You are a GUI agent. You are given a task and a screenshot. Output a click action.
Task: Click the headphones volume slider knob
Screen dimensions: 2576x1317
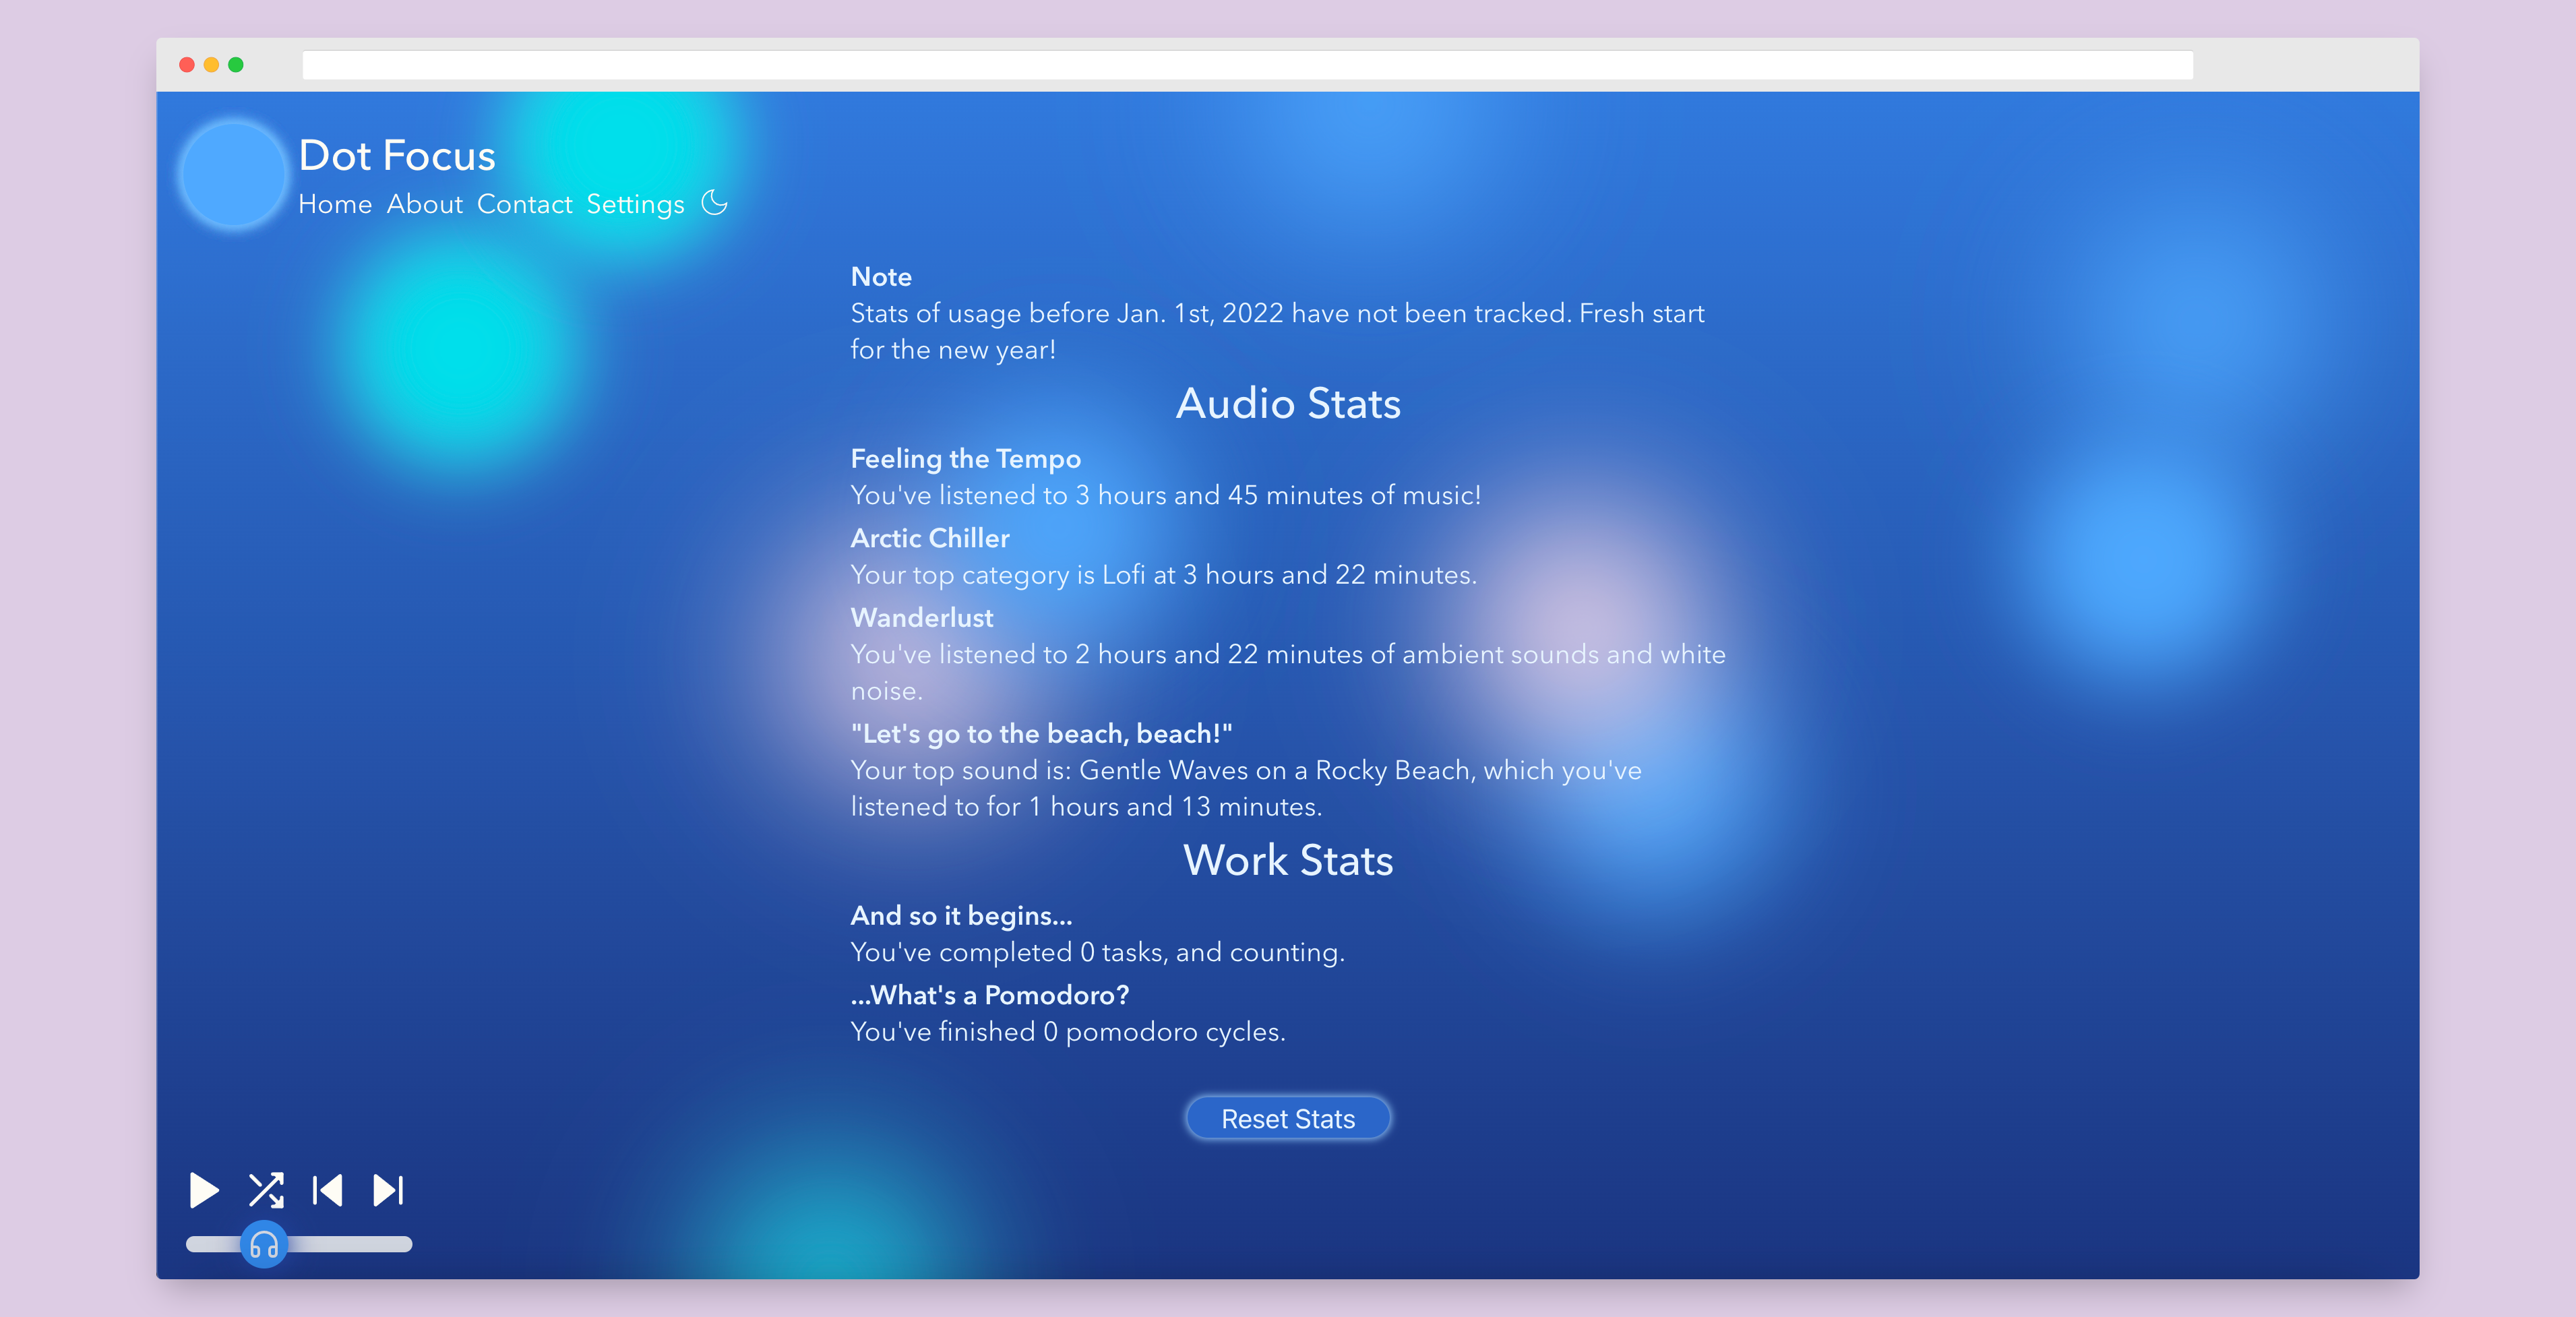coord(264,1244)
